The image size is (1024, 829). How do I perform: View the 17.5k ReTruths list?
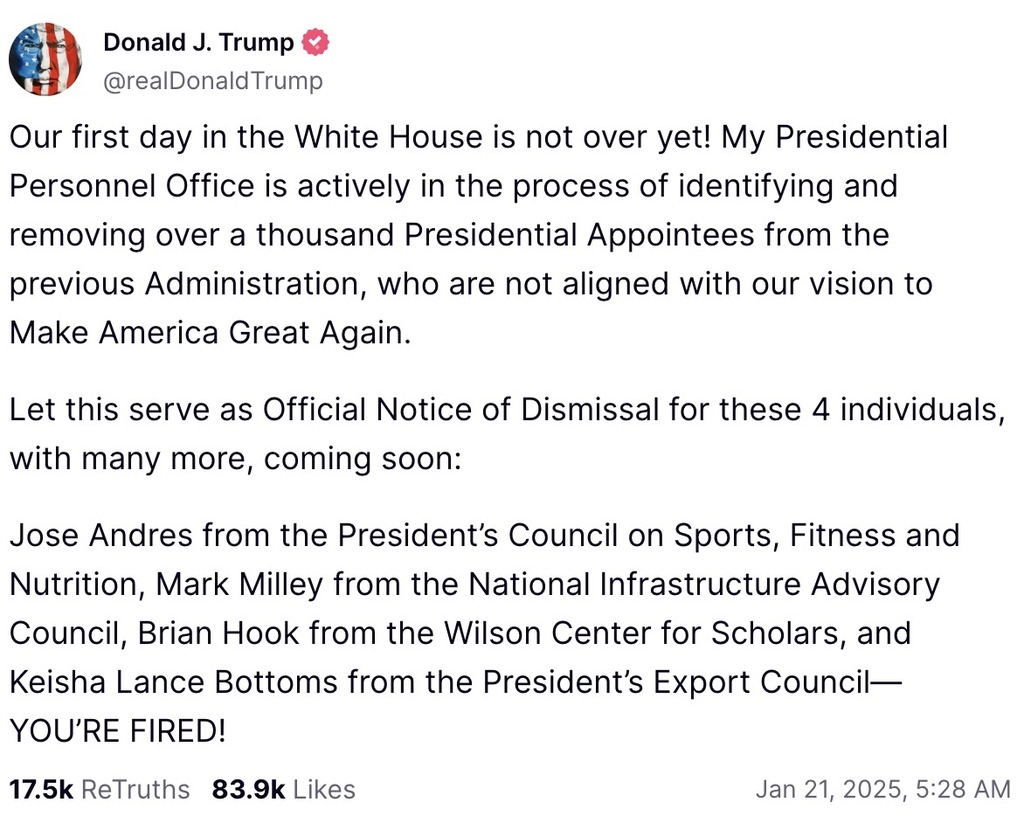[99, 789]
